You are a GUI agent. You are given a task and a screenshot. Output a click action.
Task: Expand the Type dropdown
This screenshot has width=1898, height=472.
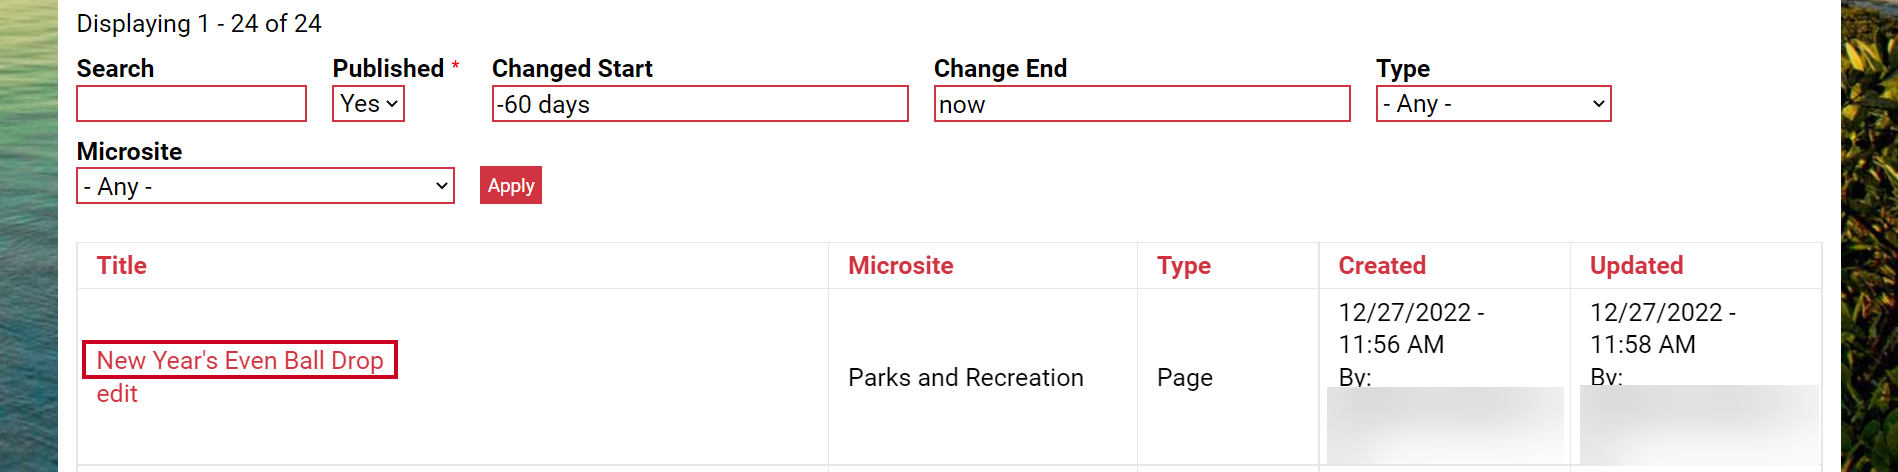1493,104
